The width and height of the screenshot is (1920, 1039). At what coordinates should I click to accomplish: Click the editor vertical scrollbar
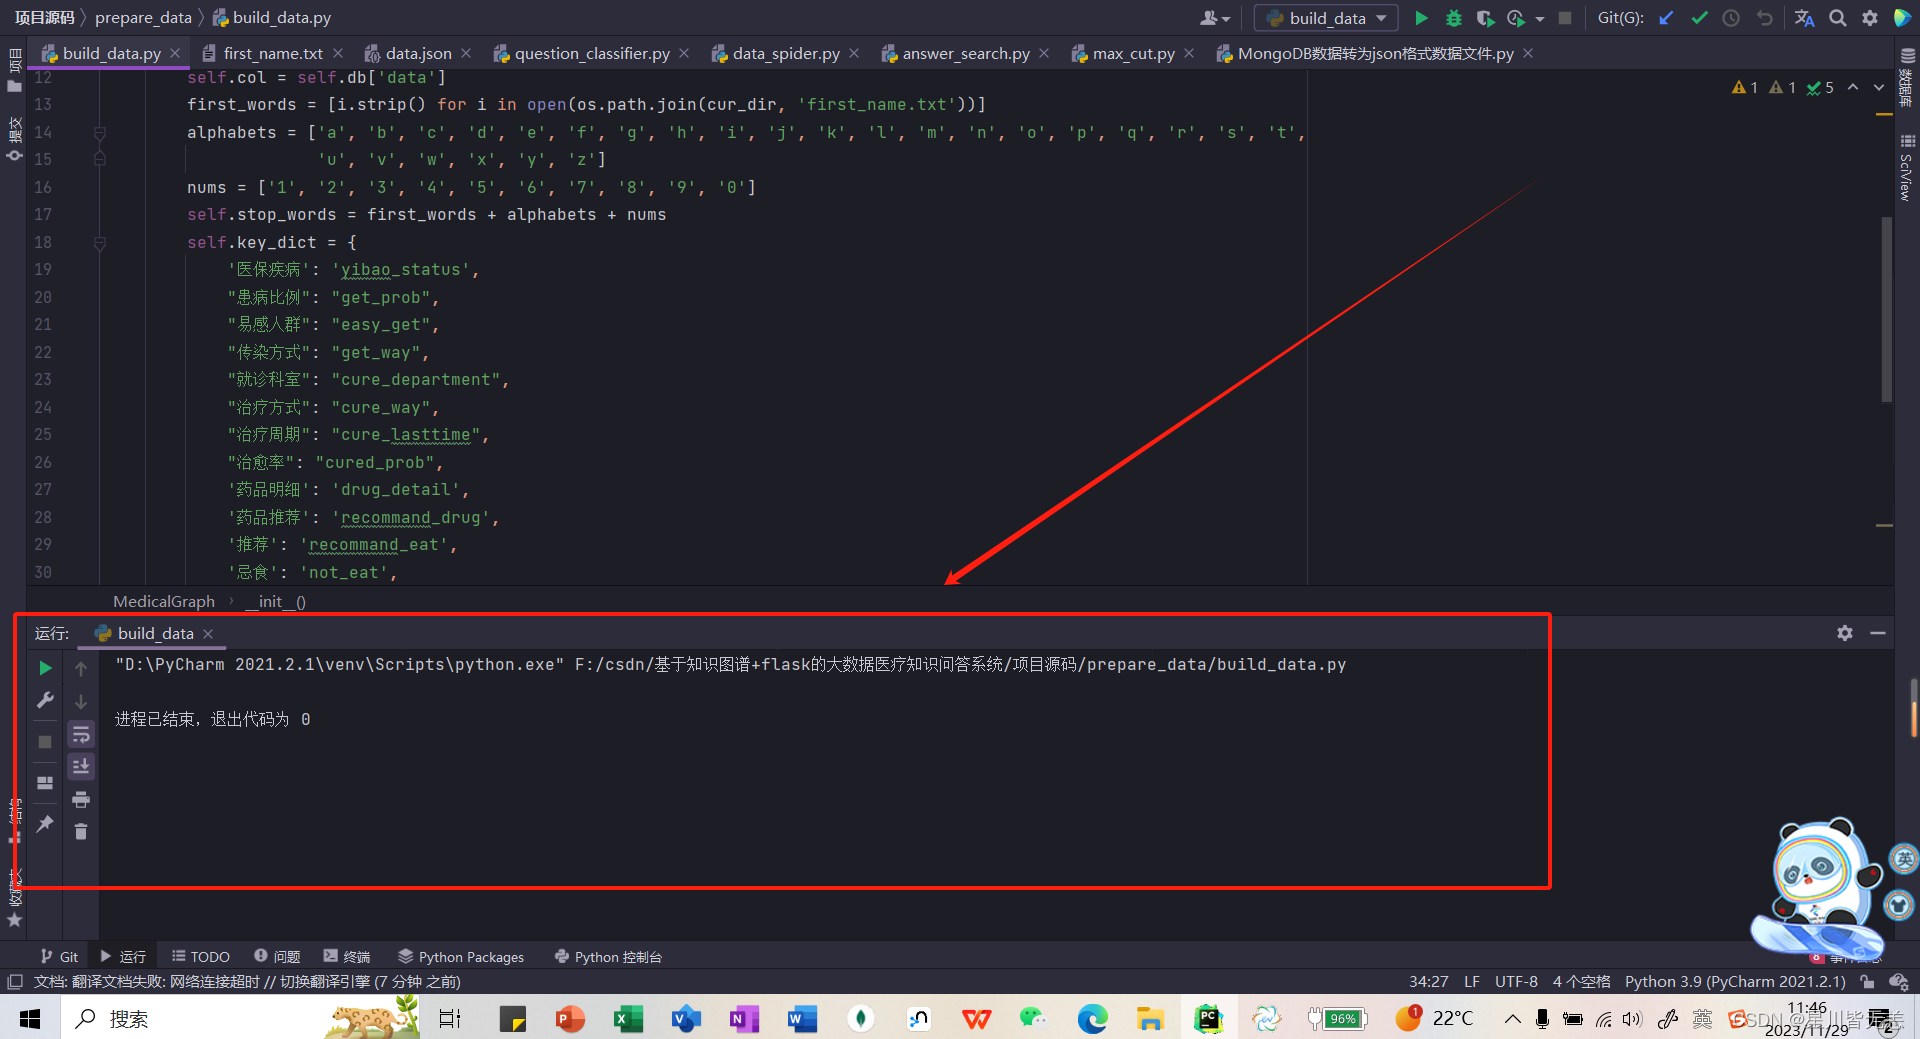coord(1886,310)
